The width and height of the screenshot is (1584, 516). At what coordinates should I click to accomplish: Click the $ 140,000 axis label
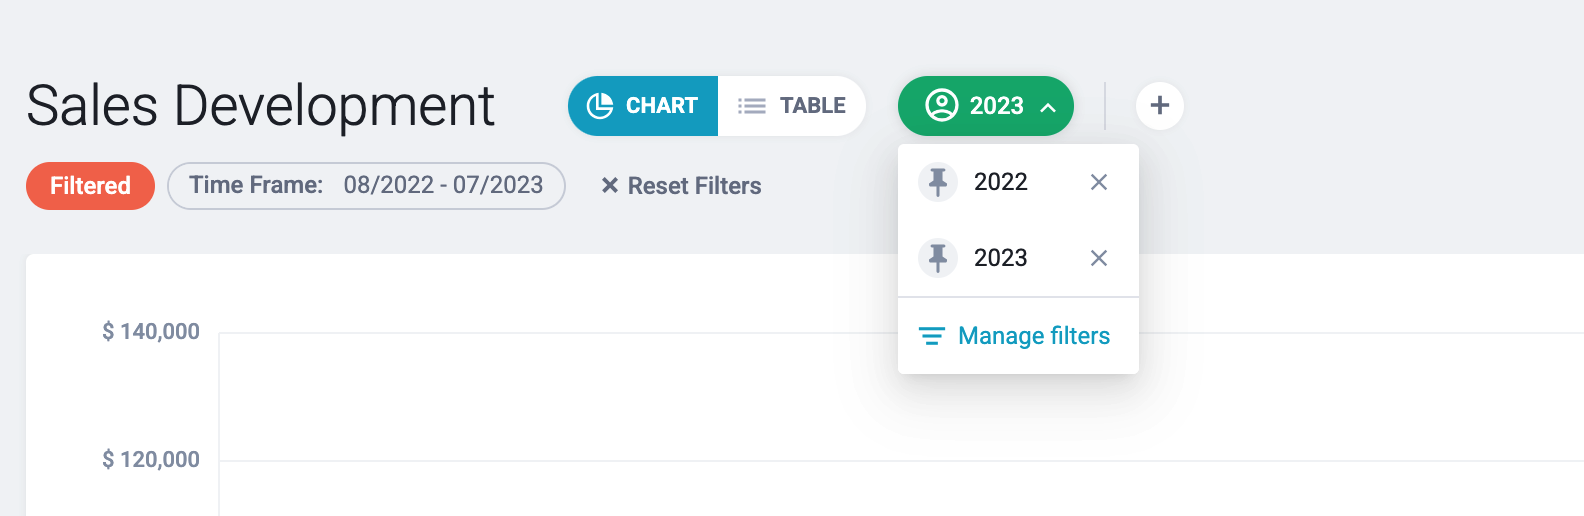pos(151,332)
